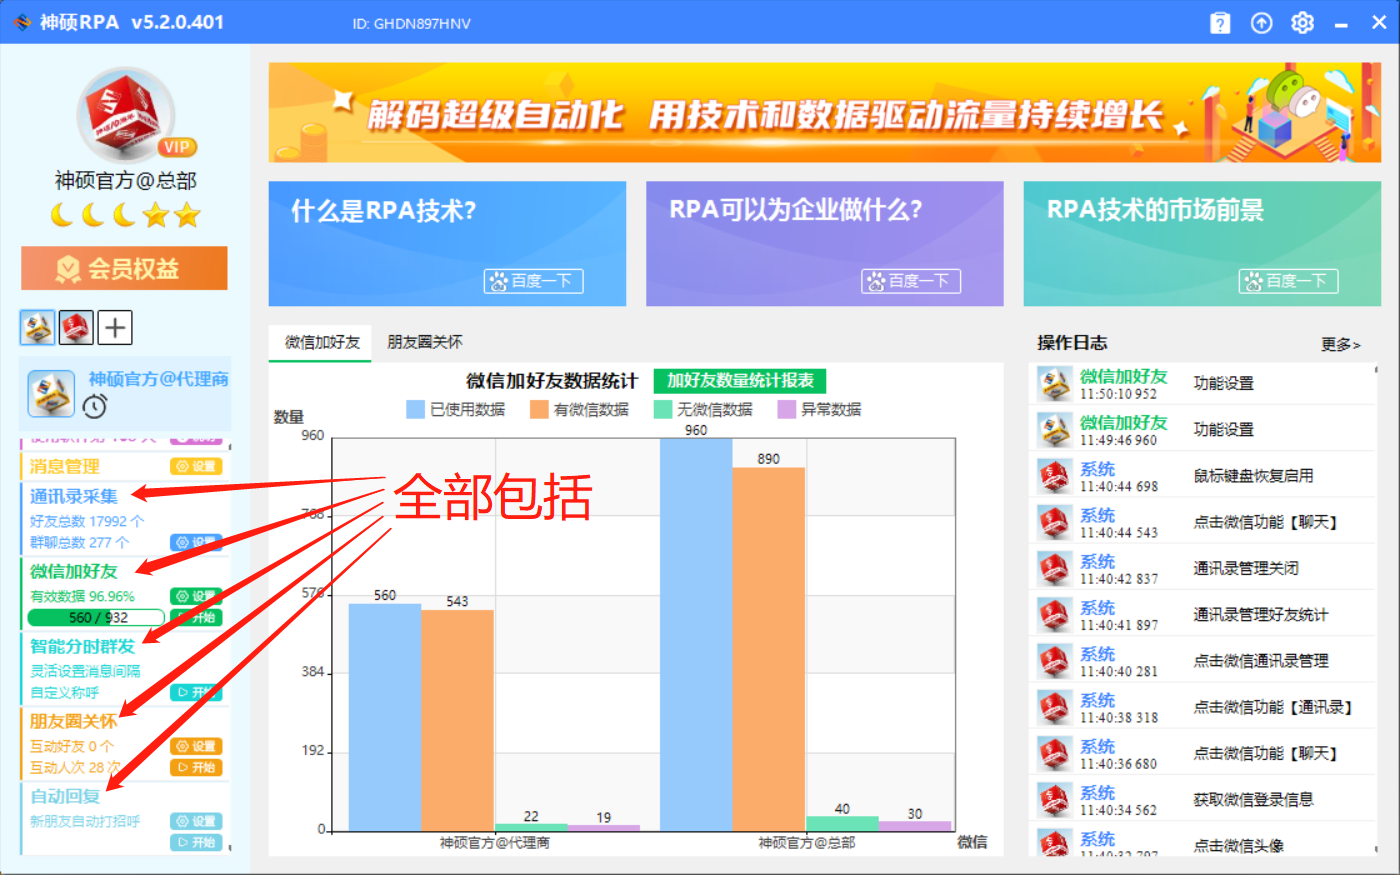Click the orange 890 bar for 神硕官方@总部
Screen dimensions: 1400x875
pos(769,649)
